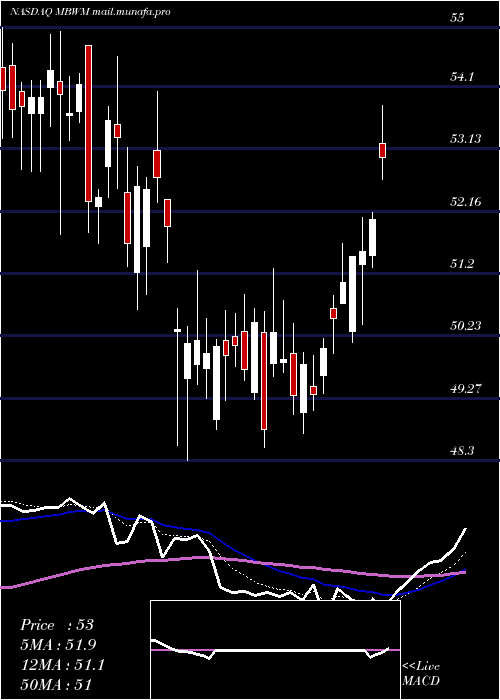Screen dimensions: 500x700
Task: Select the 52.16 price axis label
Action: [x=465, y=202]
